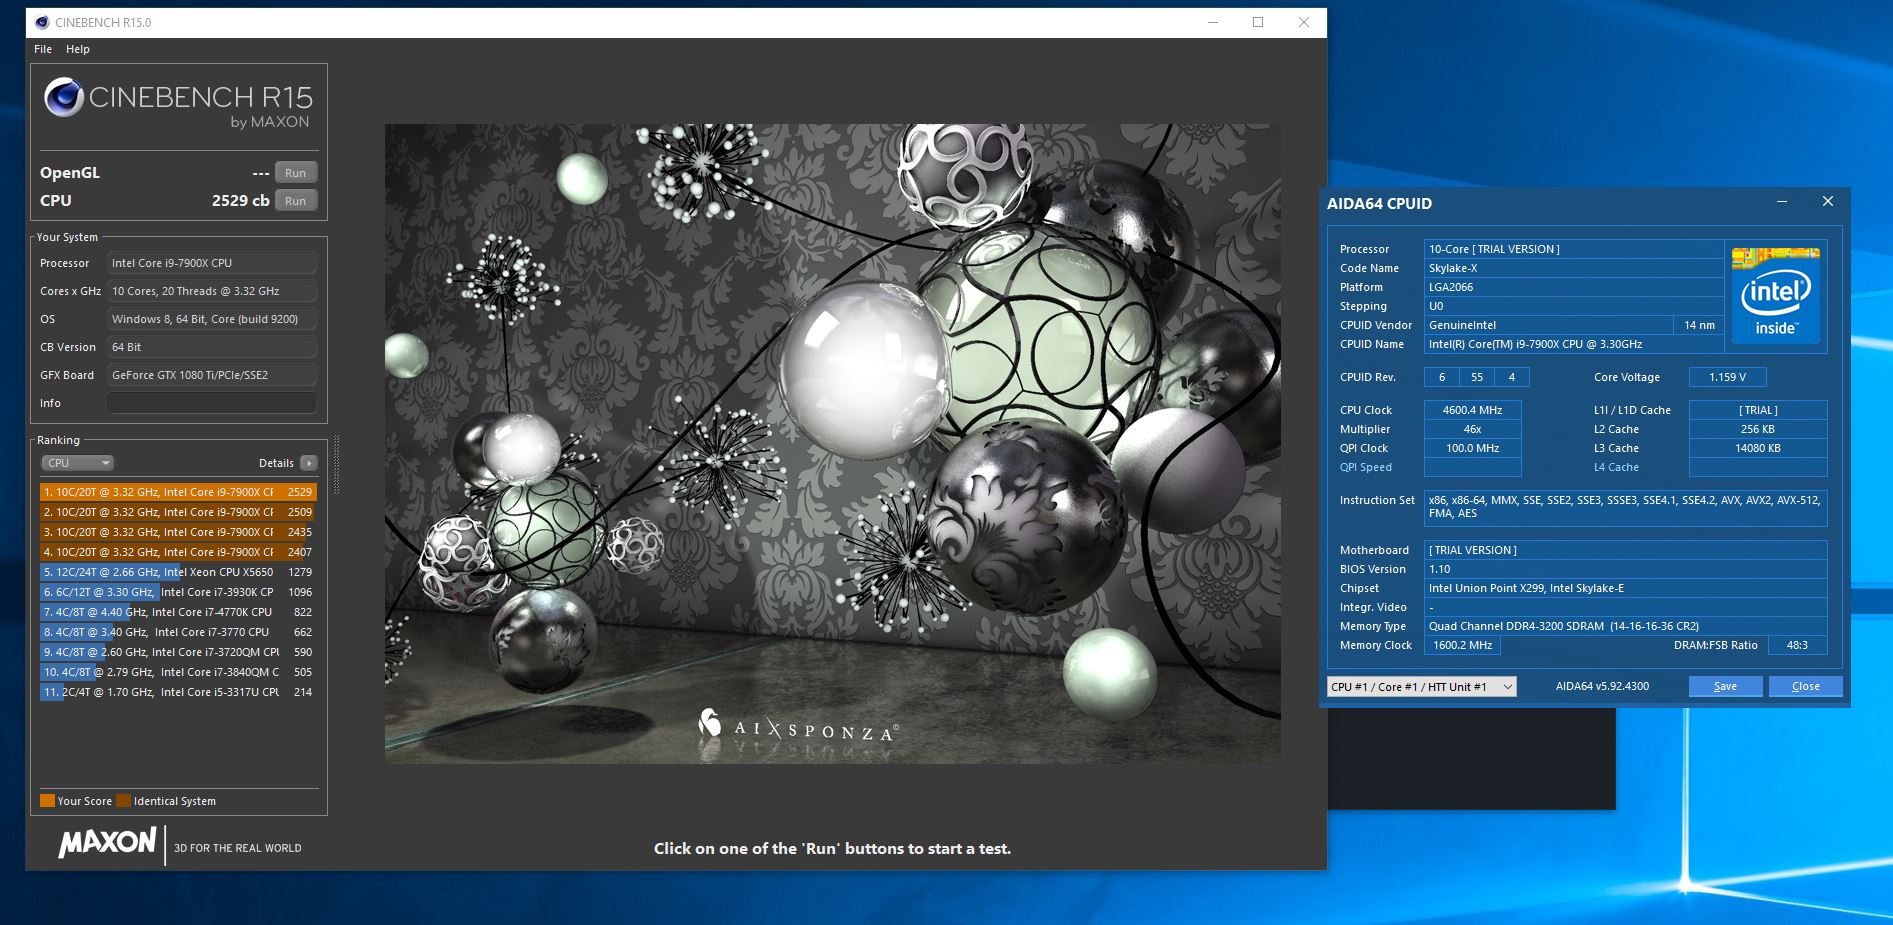Click the Cinebench title bar app icon
The height and width of the screenshot is (925, 1893).
click(42, 22)
